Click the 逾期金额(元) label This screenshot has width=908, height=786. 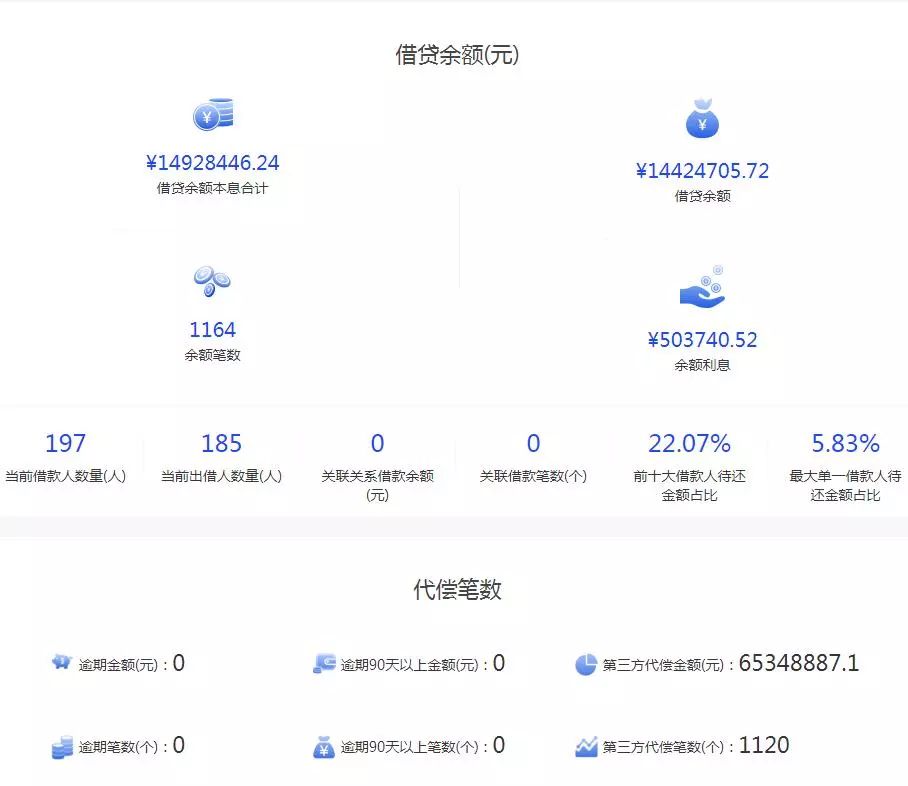click(118, 665)
